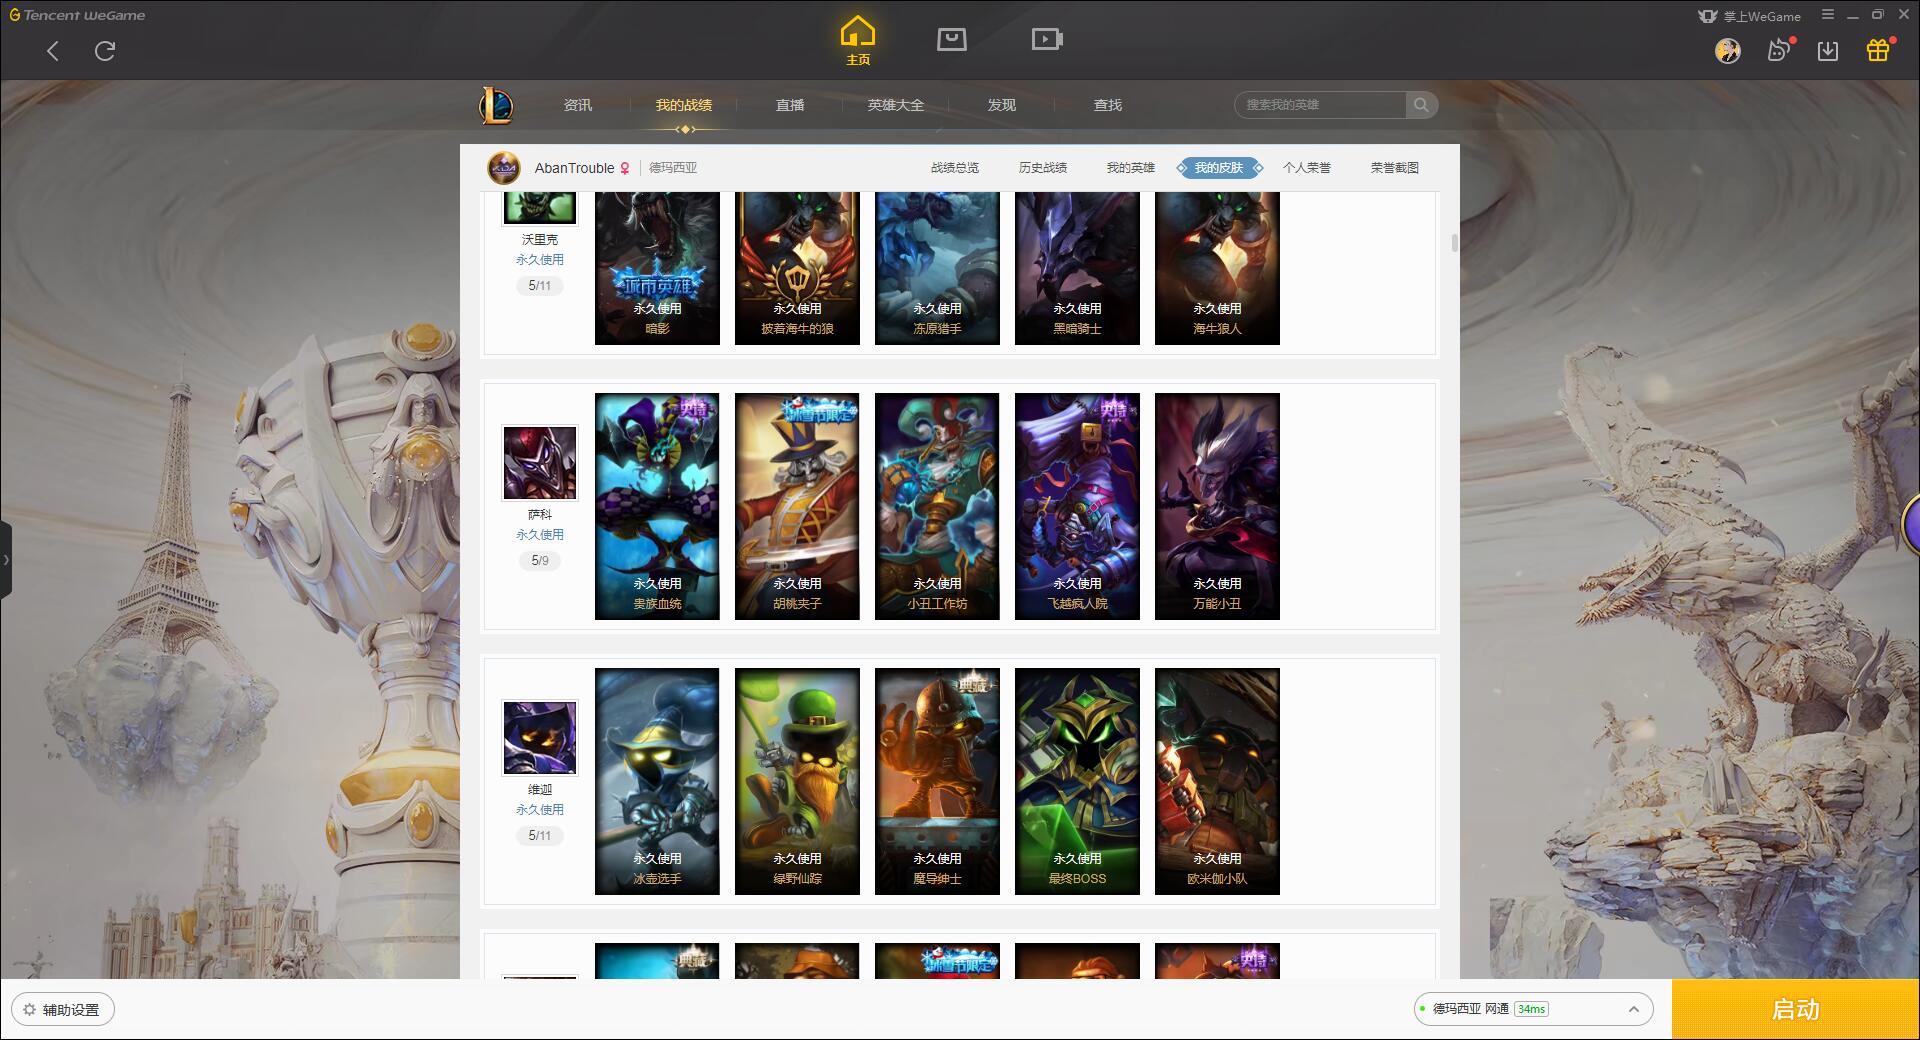Open the 冰壶选手 skin thumbnail

(657, 781)
